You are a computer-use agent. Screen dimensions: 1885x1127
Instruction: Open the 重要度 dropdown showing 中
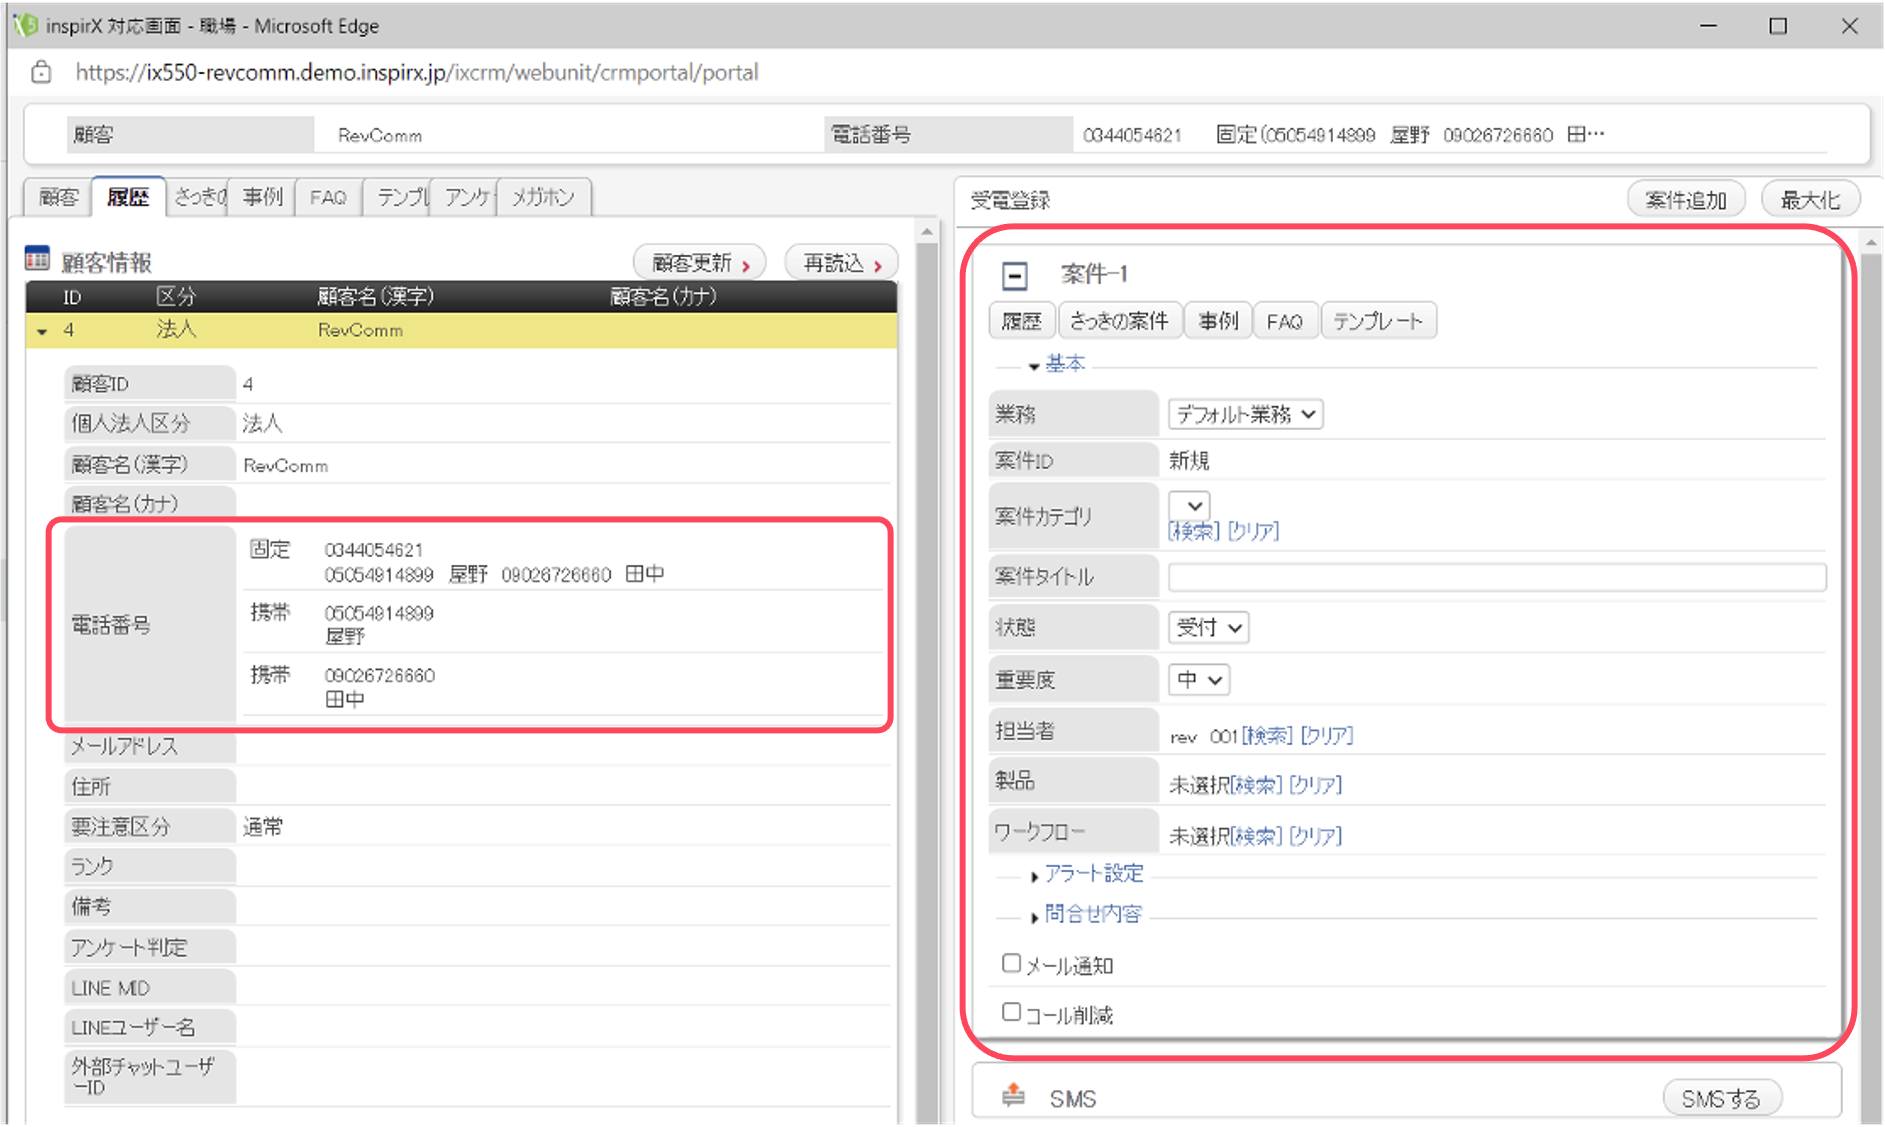(x=1199, y=680)
